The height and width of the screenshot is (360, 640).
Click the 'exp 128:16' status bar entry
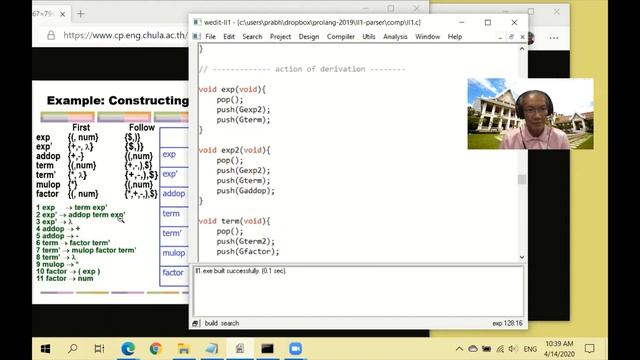507,323
